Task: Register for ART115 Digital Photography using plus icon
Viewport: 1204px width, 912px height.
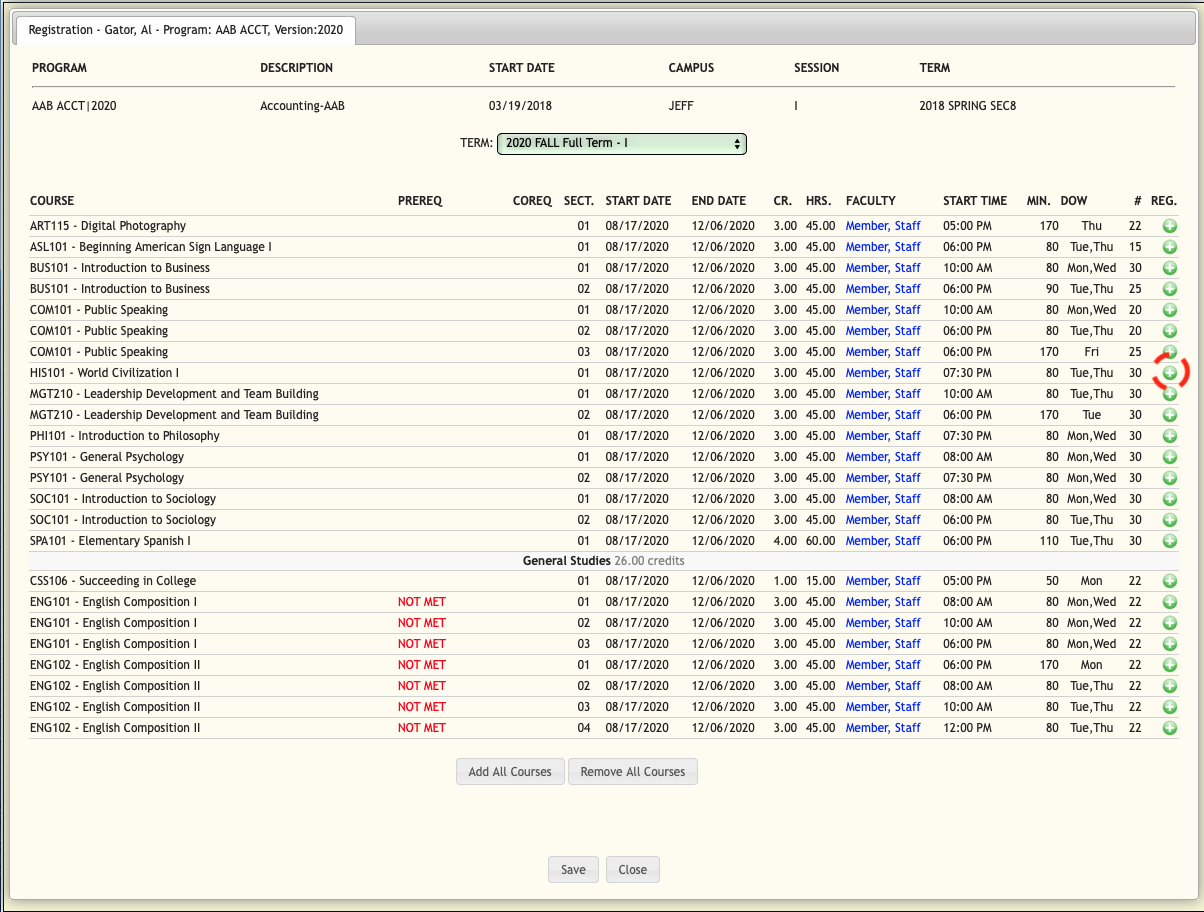Action: click(x=1169, y=226)
